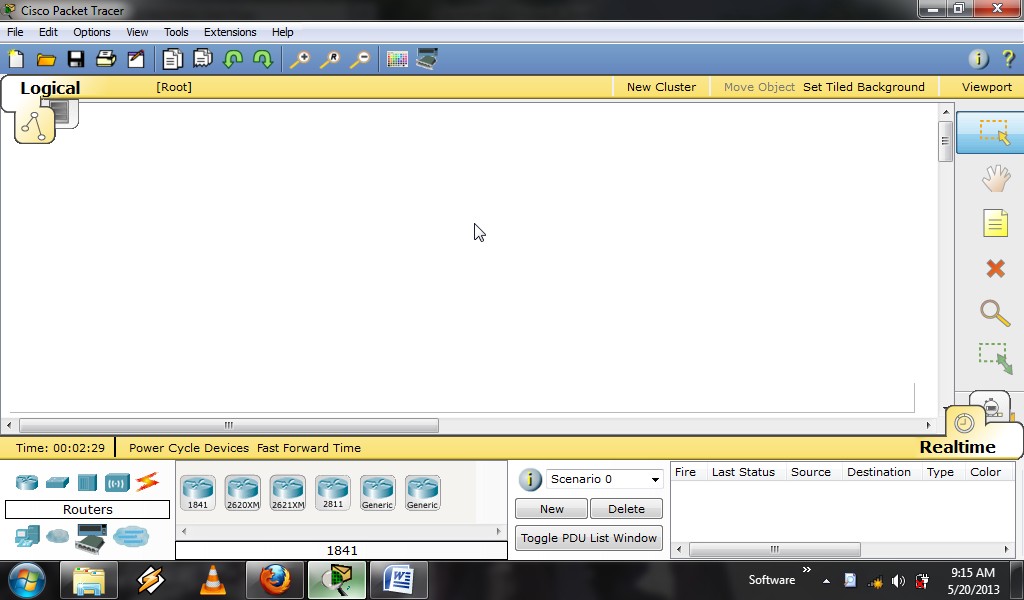Undo the last action with the left green arrow
This screenshot has width=1024, height=600.
point(232,59)
